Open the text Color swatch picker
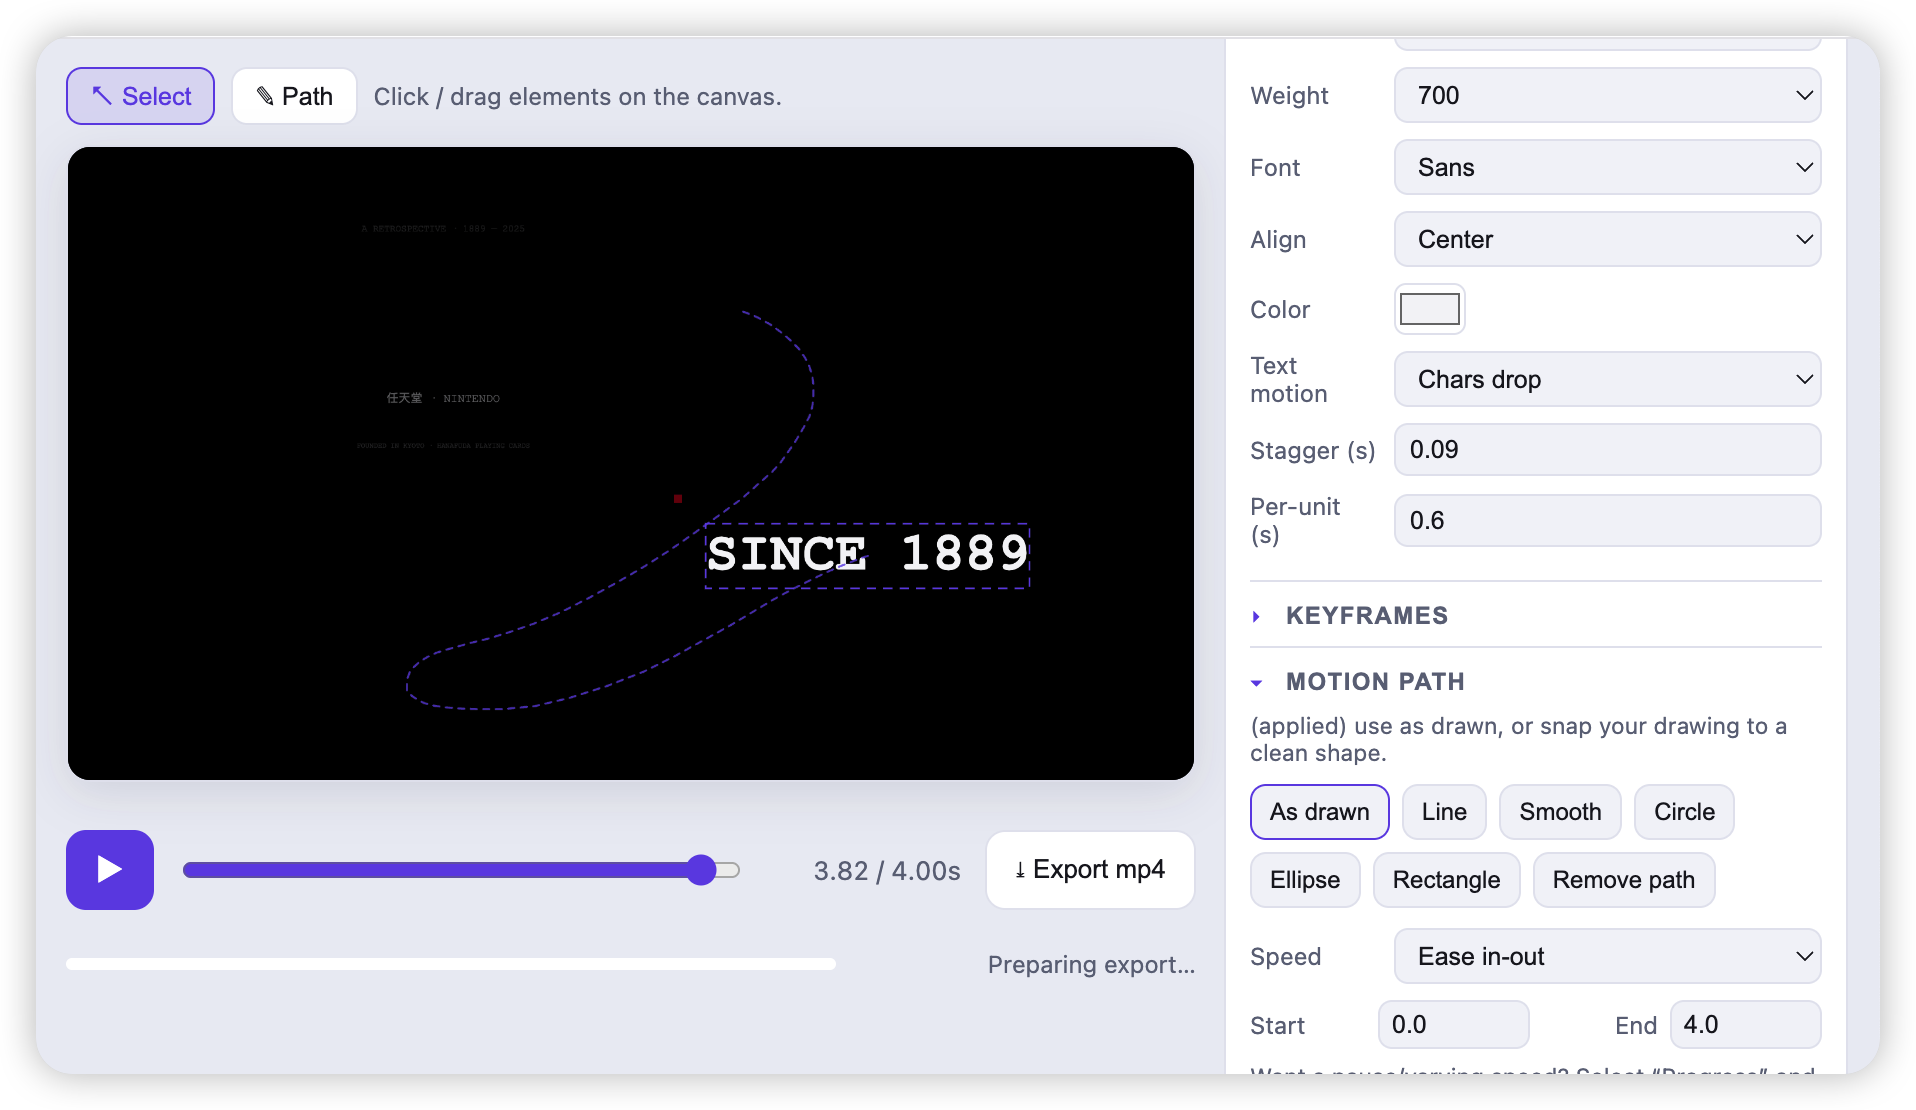1916x1110 pixels. pyautogui.click(x=1429, y=309)
